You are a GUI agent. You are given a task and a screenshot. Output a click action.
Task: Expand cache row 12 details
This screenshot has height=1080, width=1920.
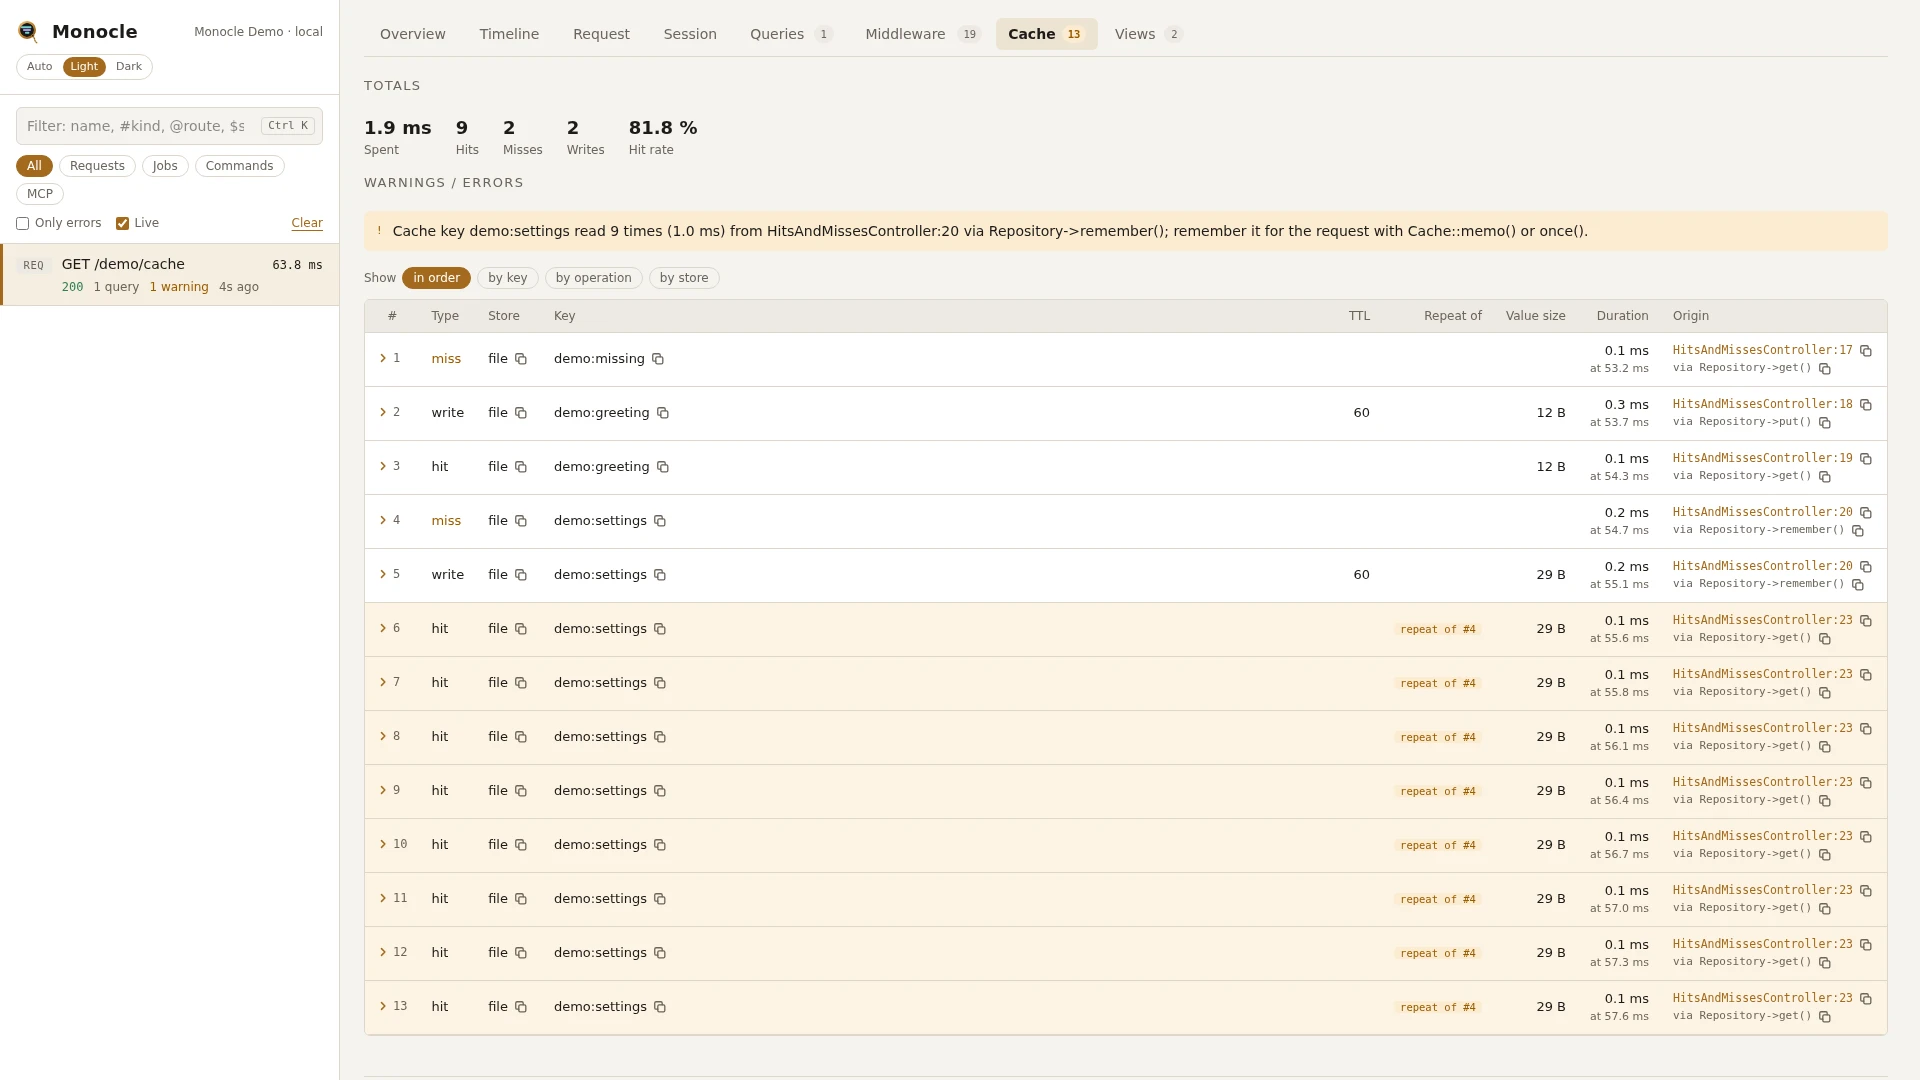click(x=383, y=952)
